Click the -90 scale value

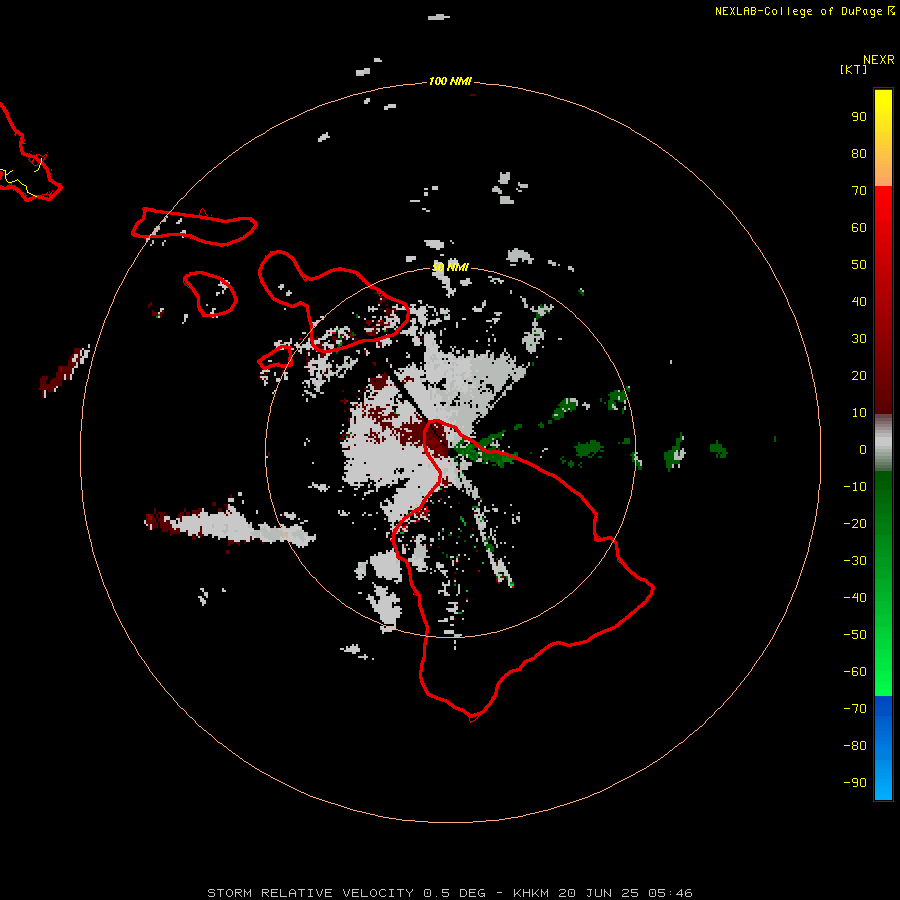[855, 783]
